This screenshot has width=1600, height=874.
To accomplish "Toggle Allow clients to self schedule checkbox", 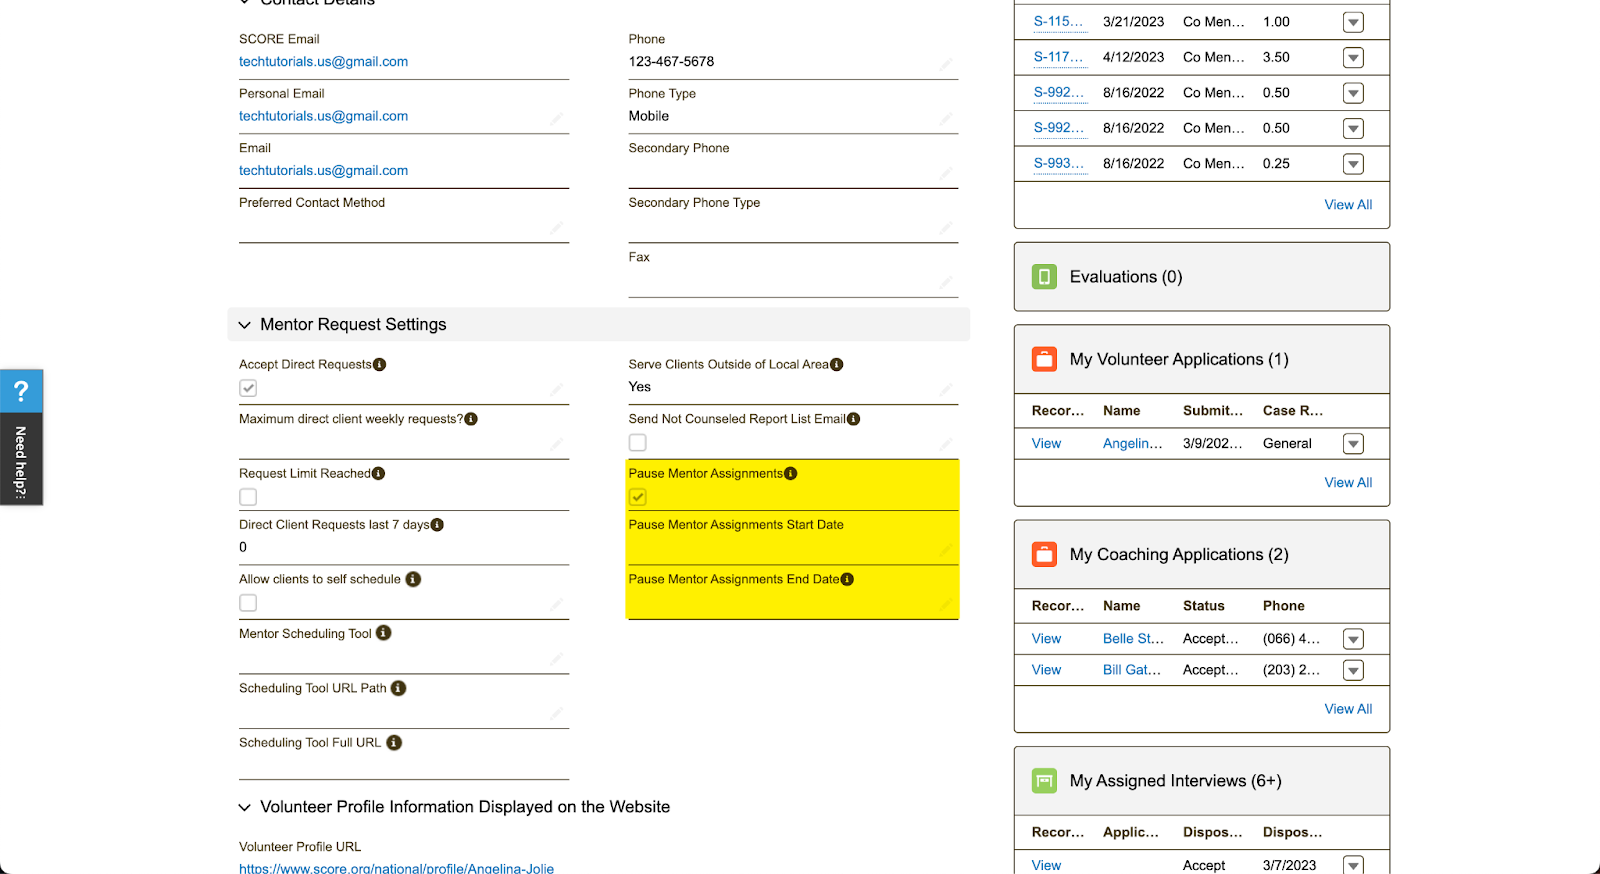I will point(248,603).
